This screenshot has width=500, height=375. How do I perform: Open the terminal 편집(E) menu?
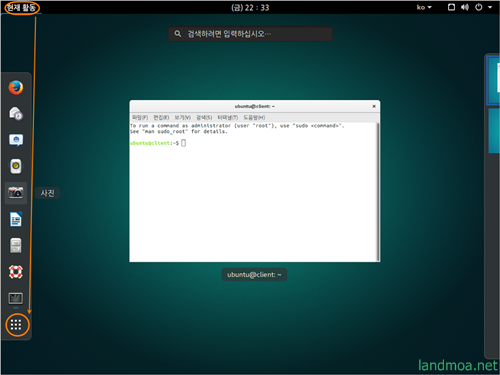tap(161, 117)
